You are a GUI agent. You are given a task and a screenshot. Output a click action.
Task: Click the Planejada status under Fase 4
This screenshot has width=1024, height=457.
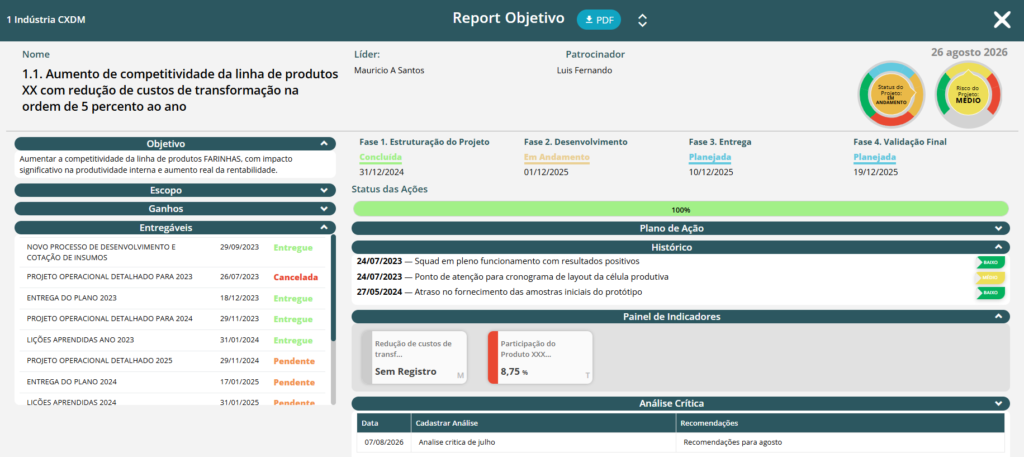(x=874, y=157)
